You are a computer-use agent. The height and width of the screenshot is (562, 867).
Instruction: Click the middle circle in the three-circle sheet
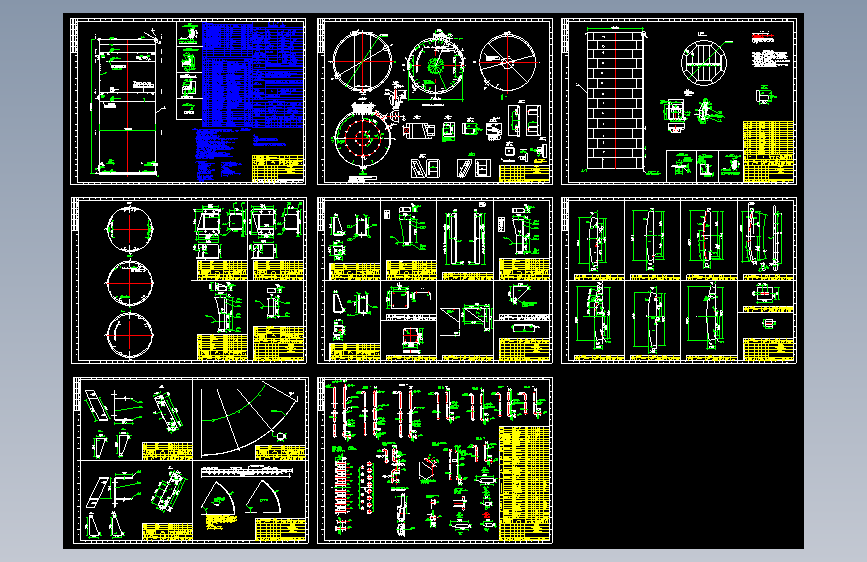pos(129,283)
